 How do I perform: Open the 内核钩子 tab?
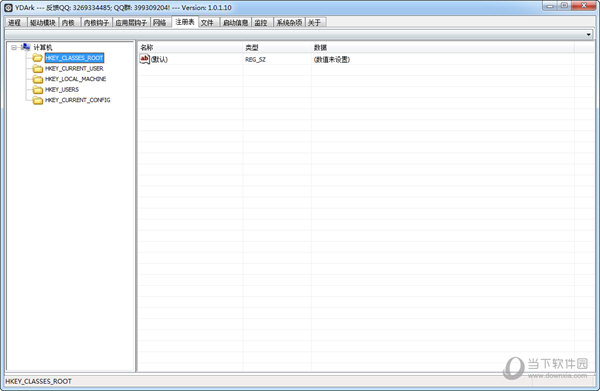coord(96,23)
